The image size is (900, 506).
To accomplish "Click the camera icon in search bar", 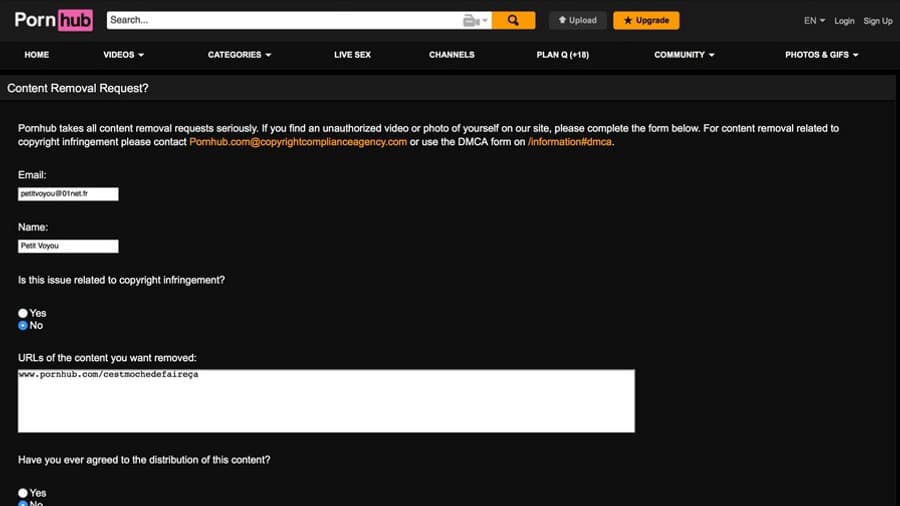I will pyautogui.click(x=472, y=20).
